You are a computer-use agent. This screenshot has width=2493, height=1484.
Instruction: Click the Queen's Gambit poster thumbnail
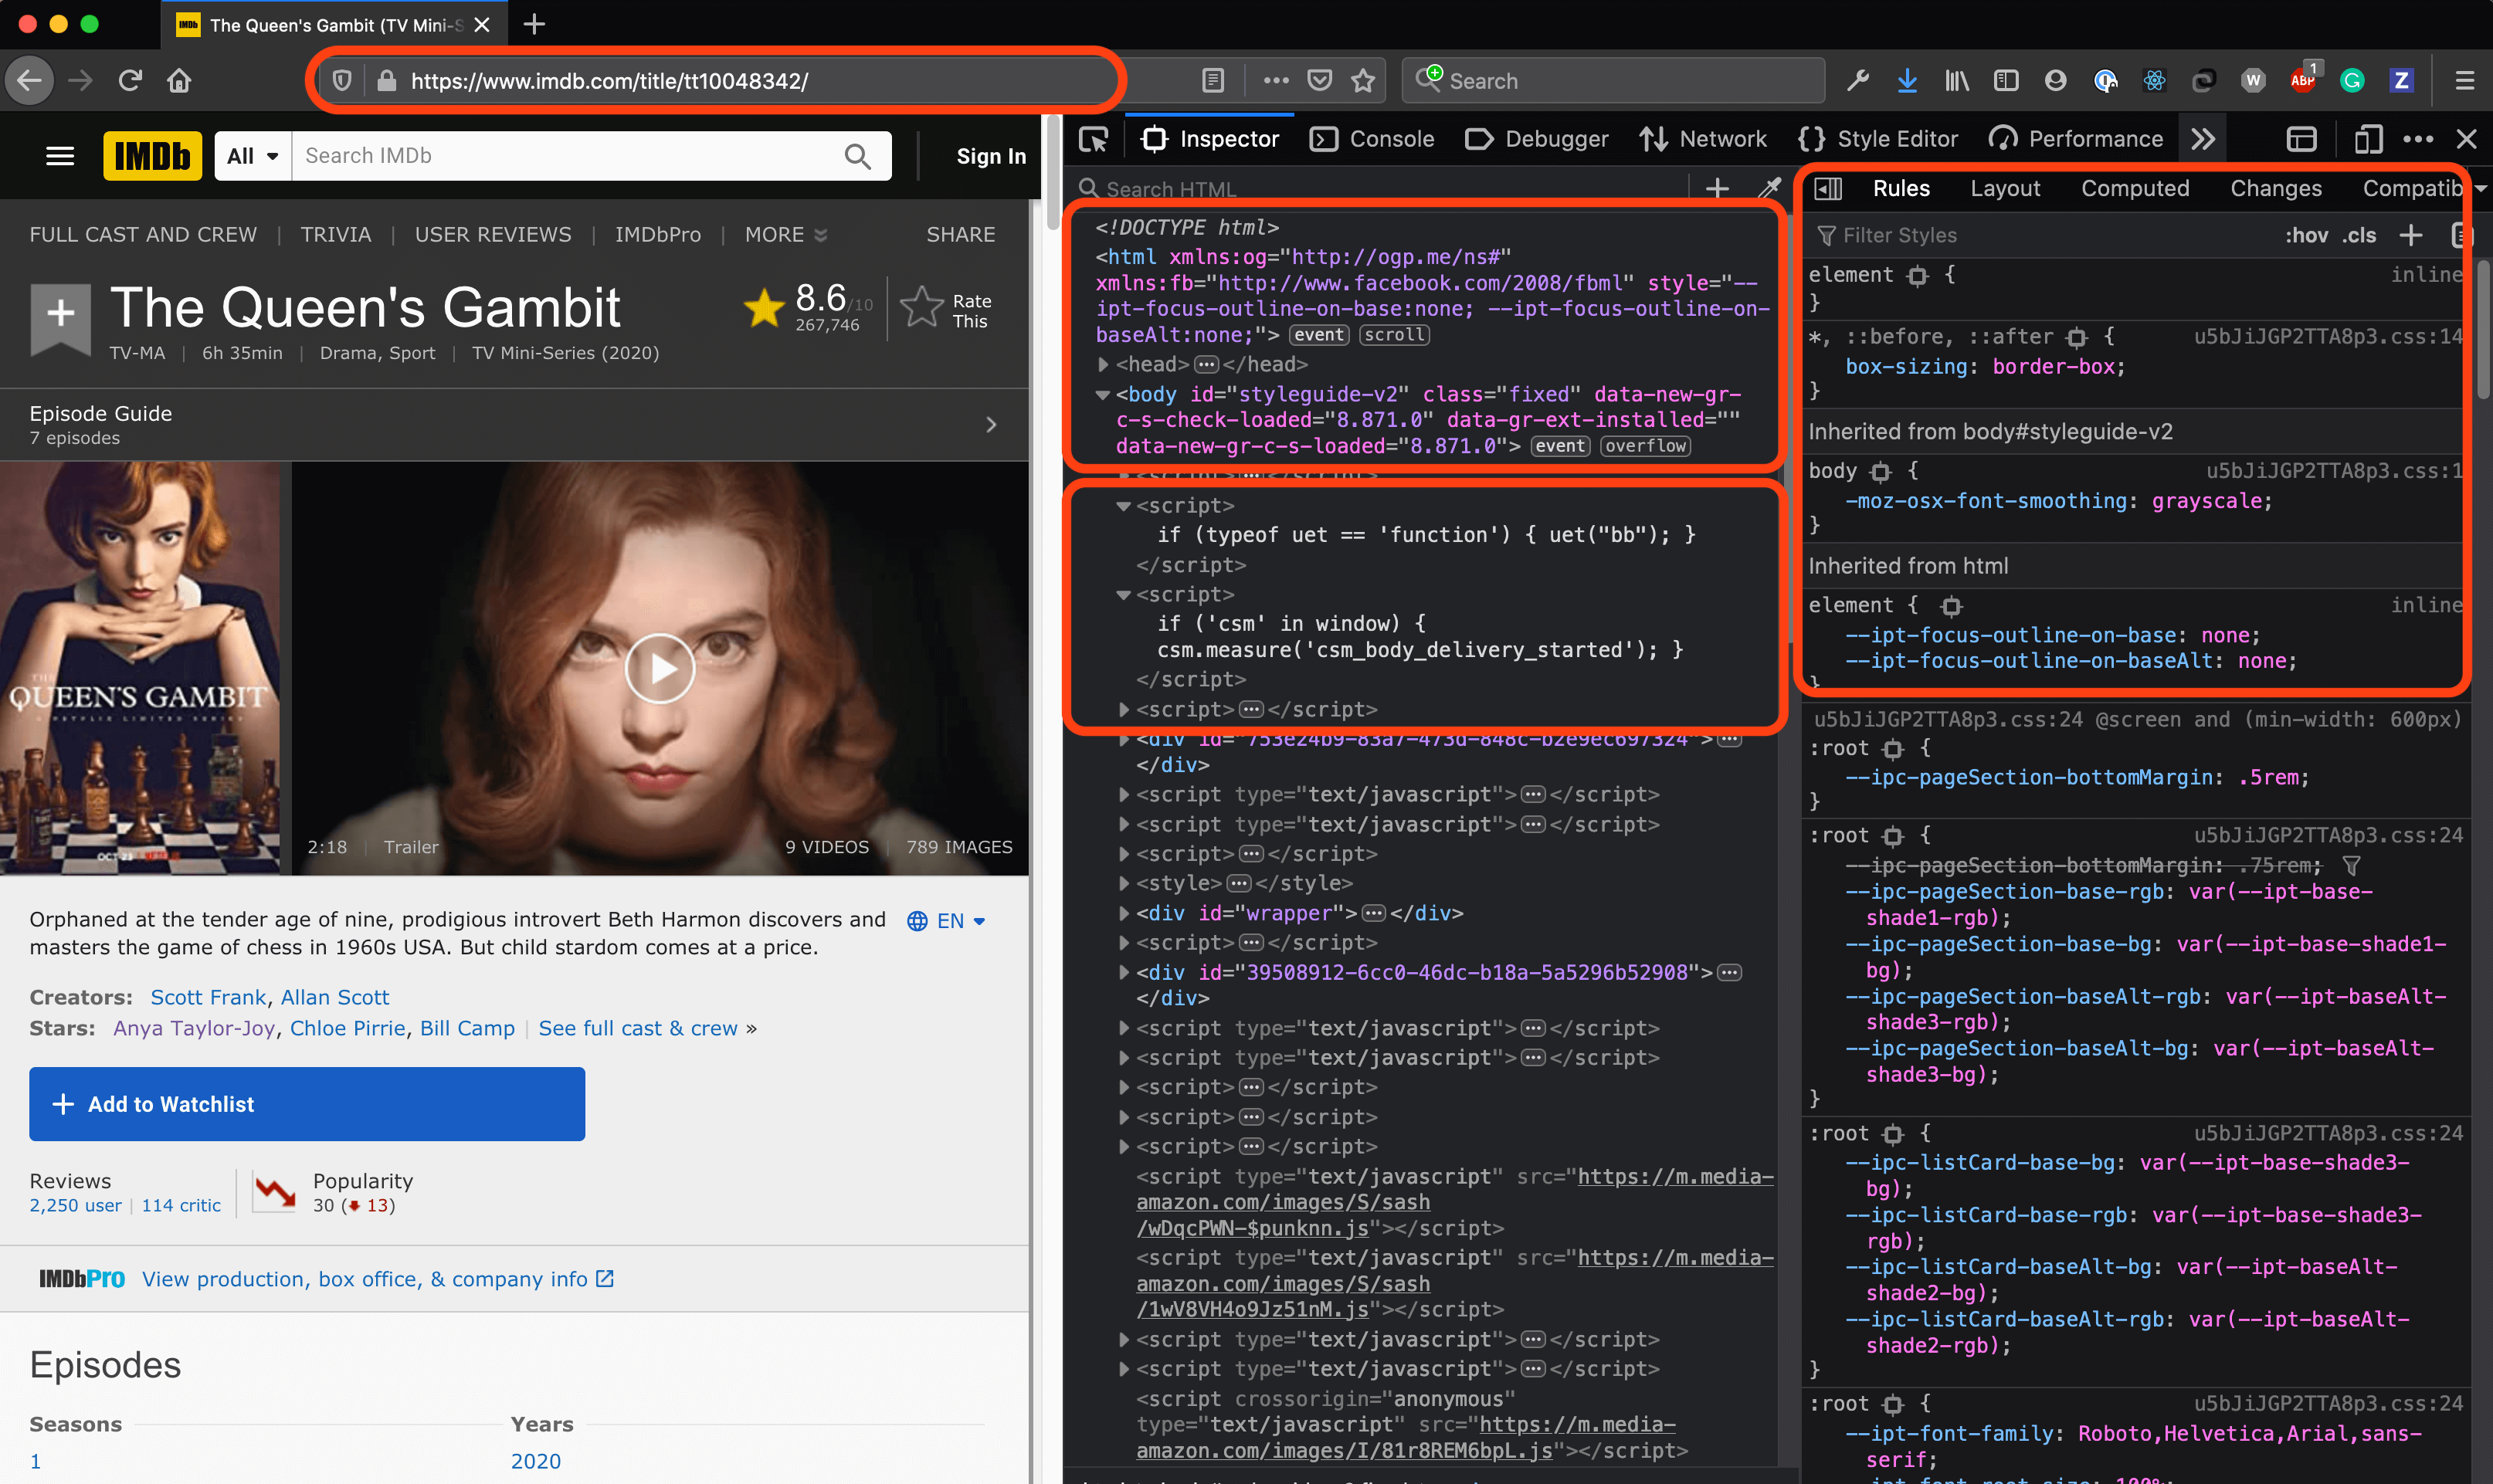coord(140,667)
